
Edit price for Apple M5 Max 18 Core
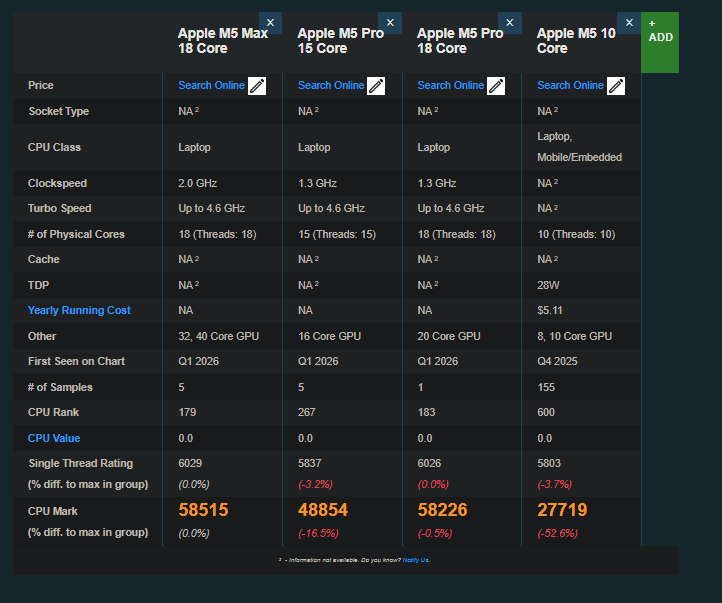click(x=257, y=86)
